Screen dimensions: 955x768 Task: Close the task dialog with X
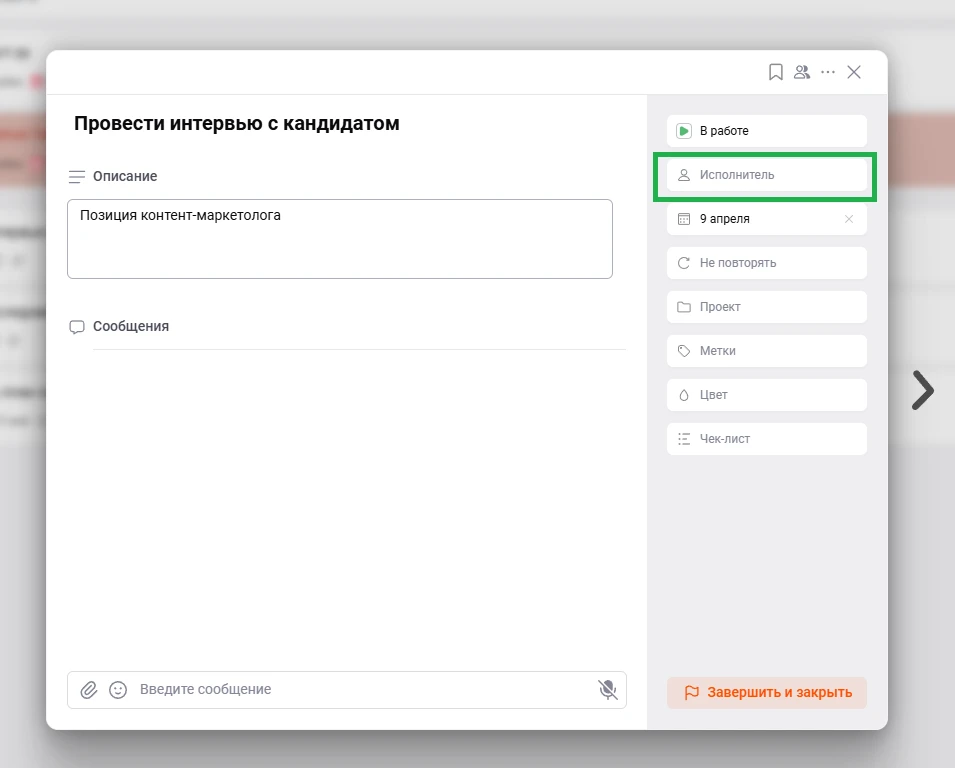[x=854, y=72]
